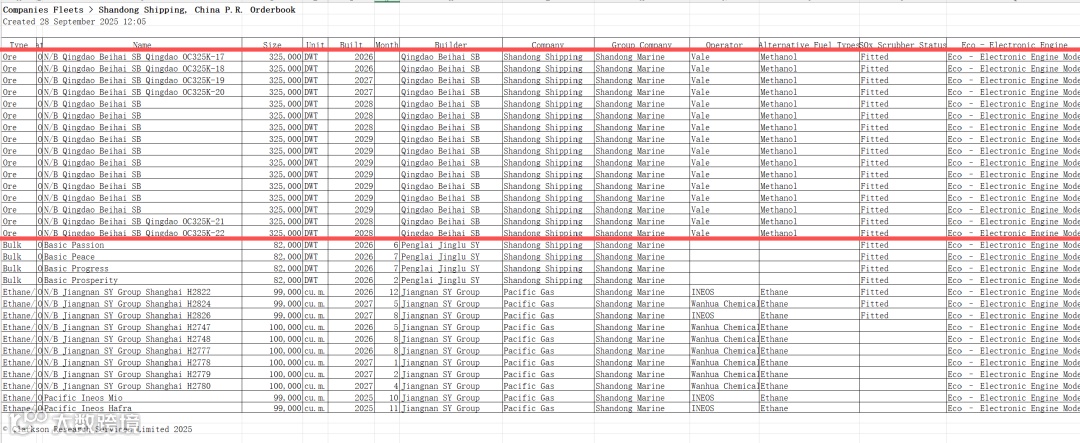Select cell 'N/B Qingdao Beihai SB Qingdao OC325K-20'
Image resolution: width=1080 pixels, height=443 pixels.
pyautogui.click(x=142, y=92)
